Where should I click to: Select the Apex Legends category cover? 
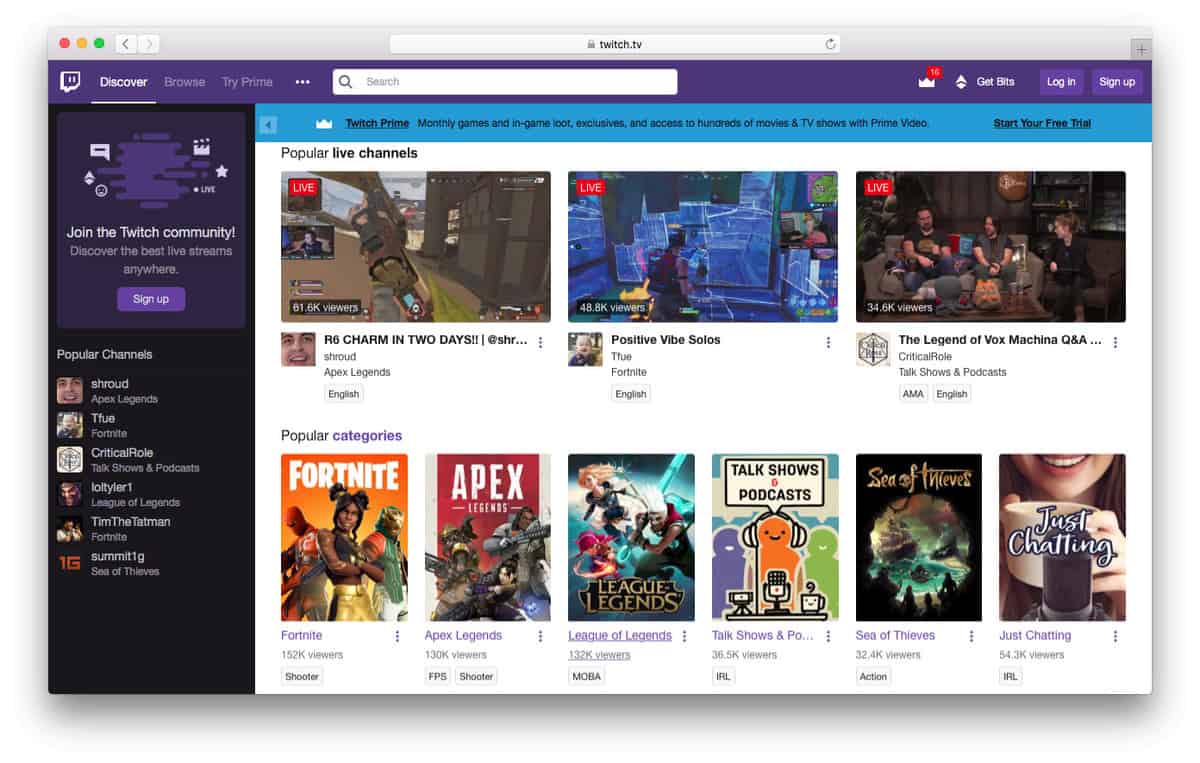[x=488, y=538]
